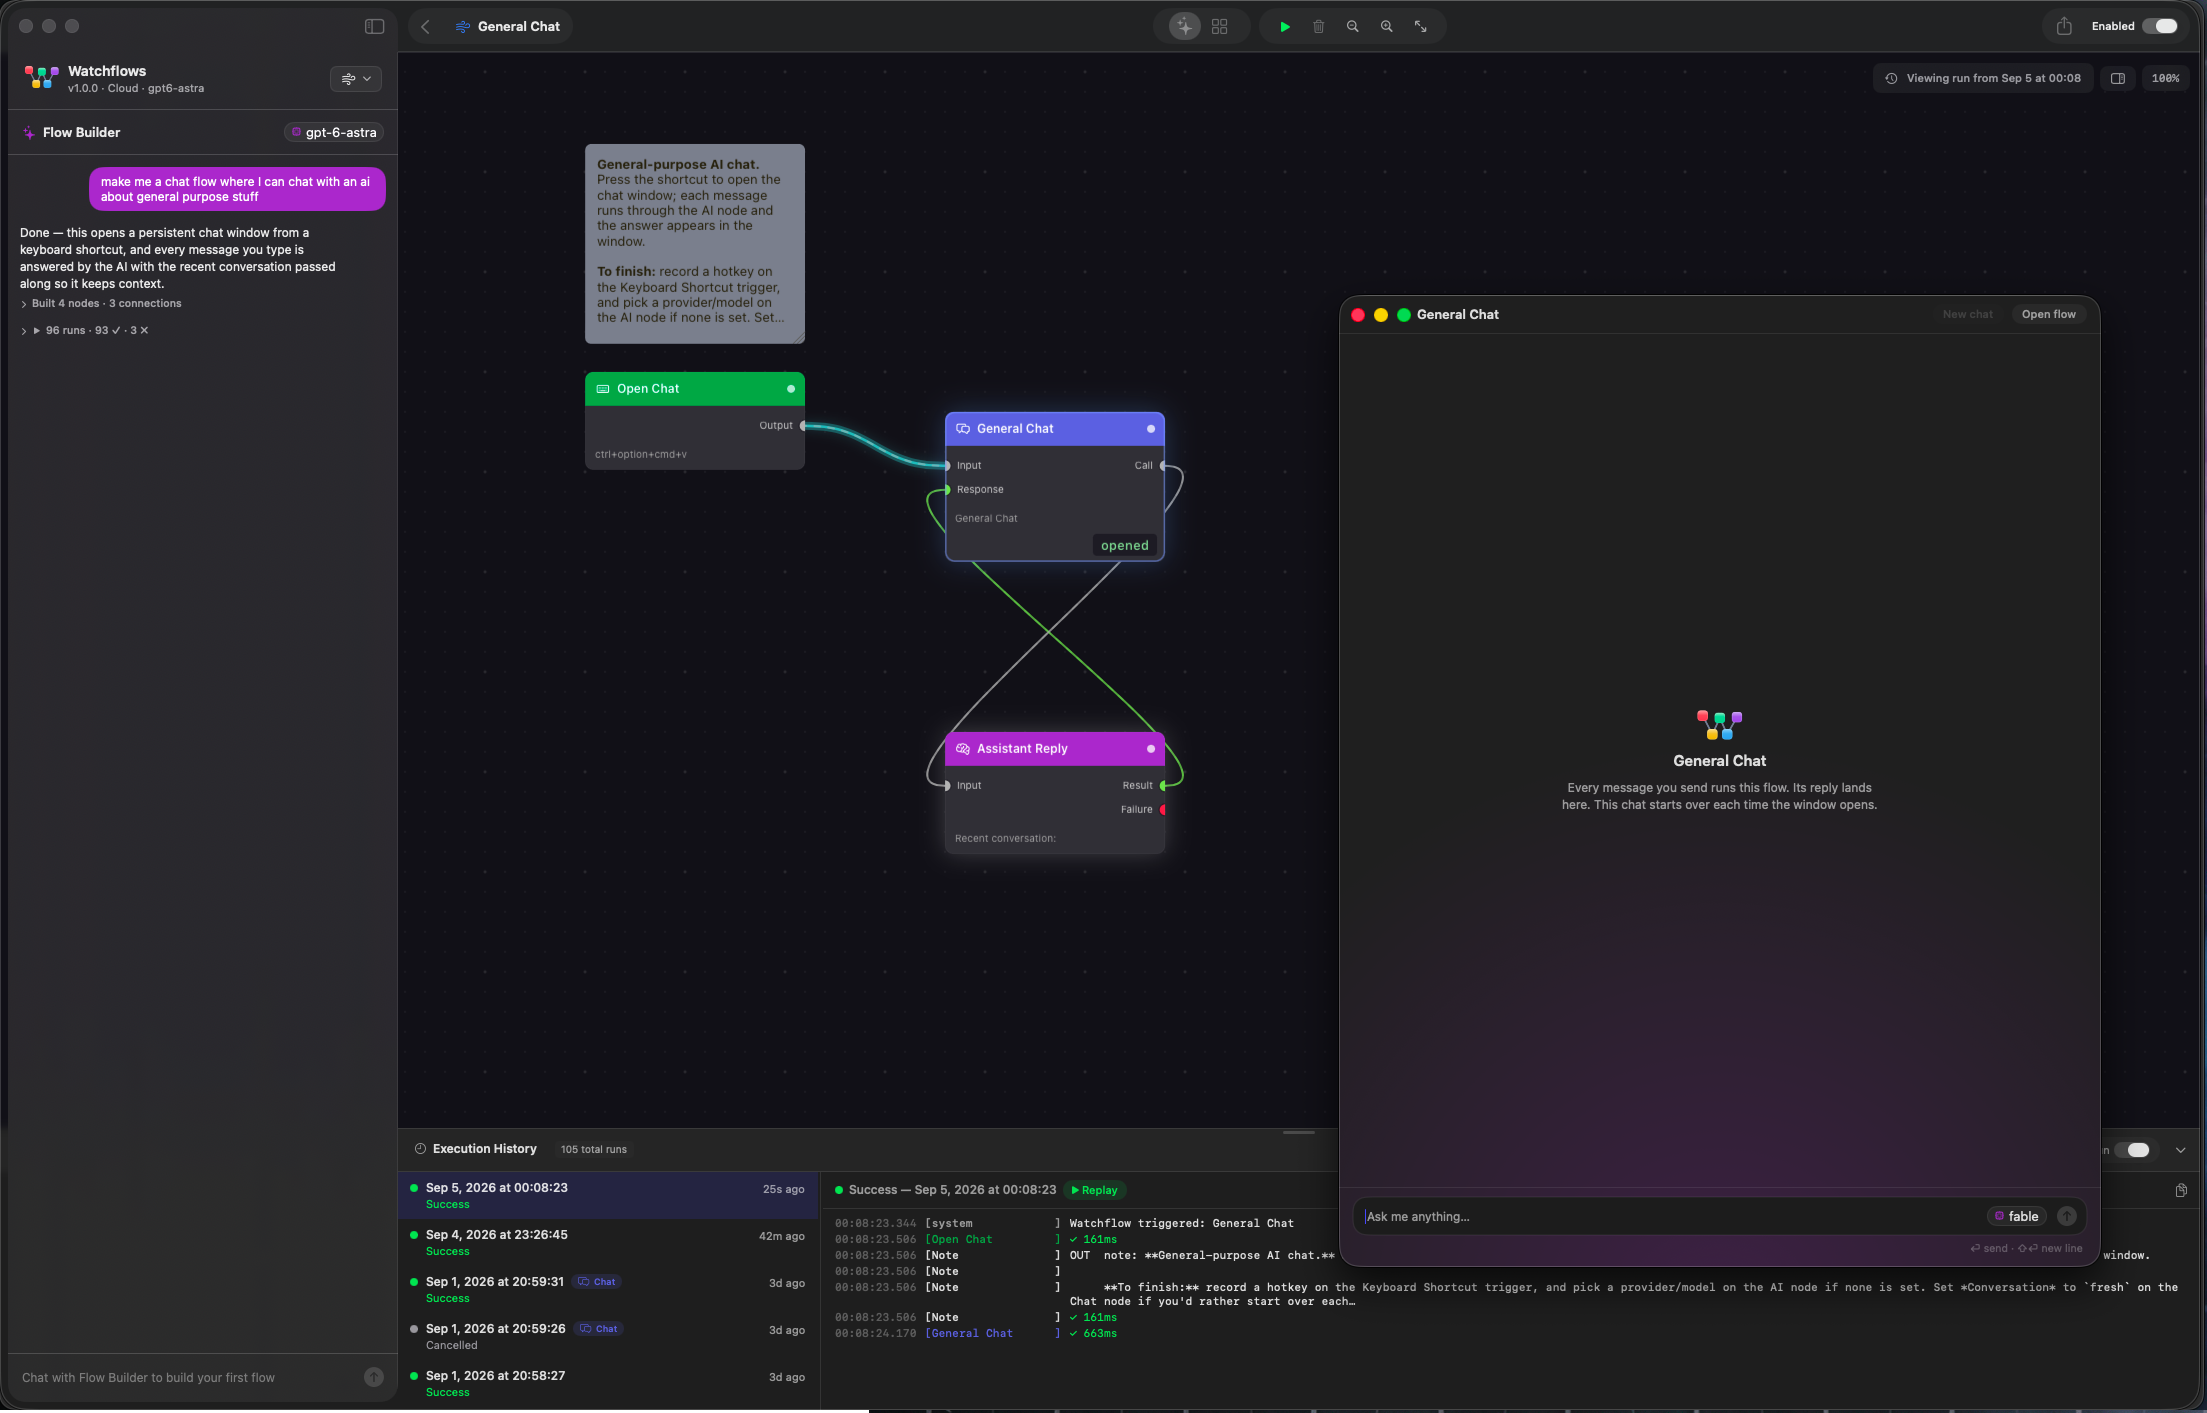
Task: Expand the '96 runs' summary row
Action: (85, 330)
